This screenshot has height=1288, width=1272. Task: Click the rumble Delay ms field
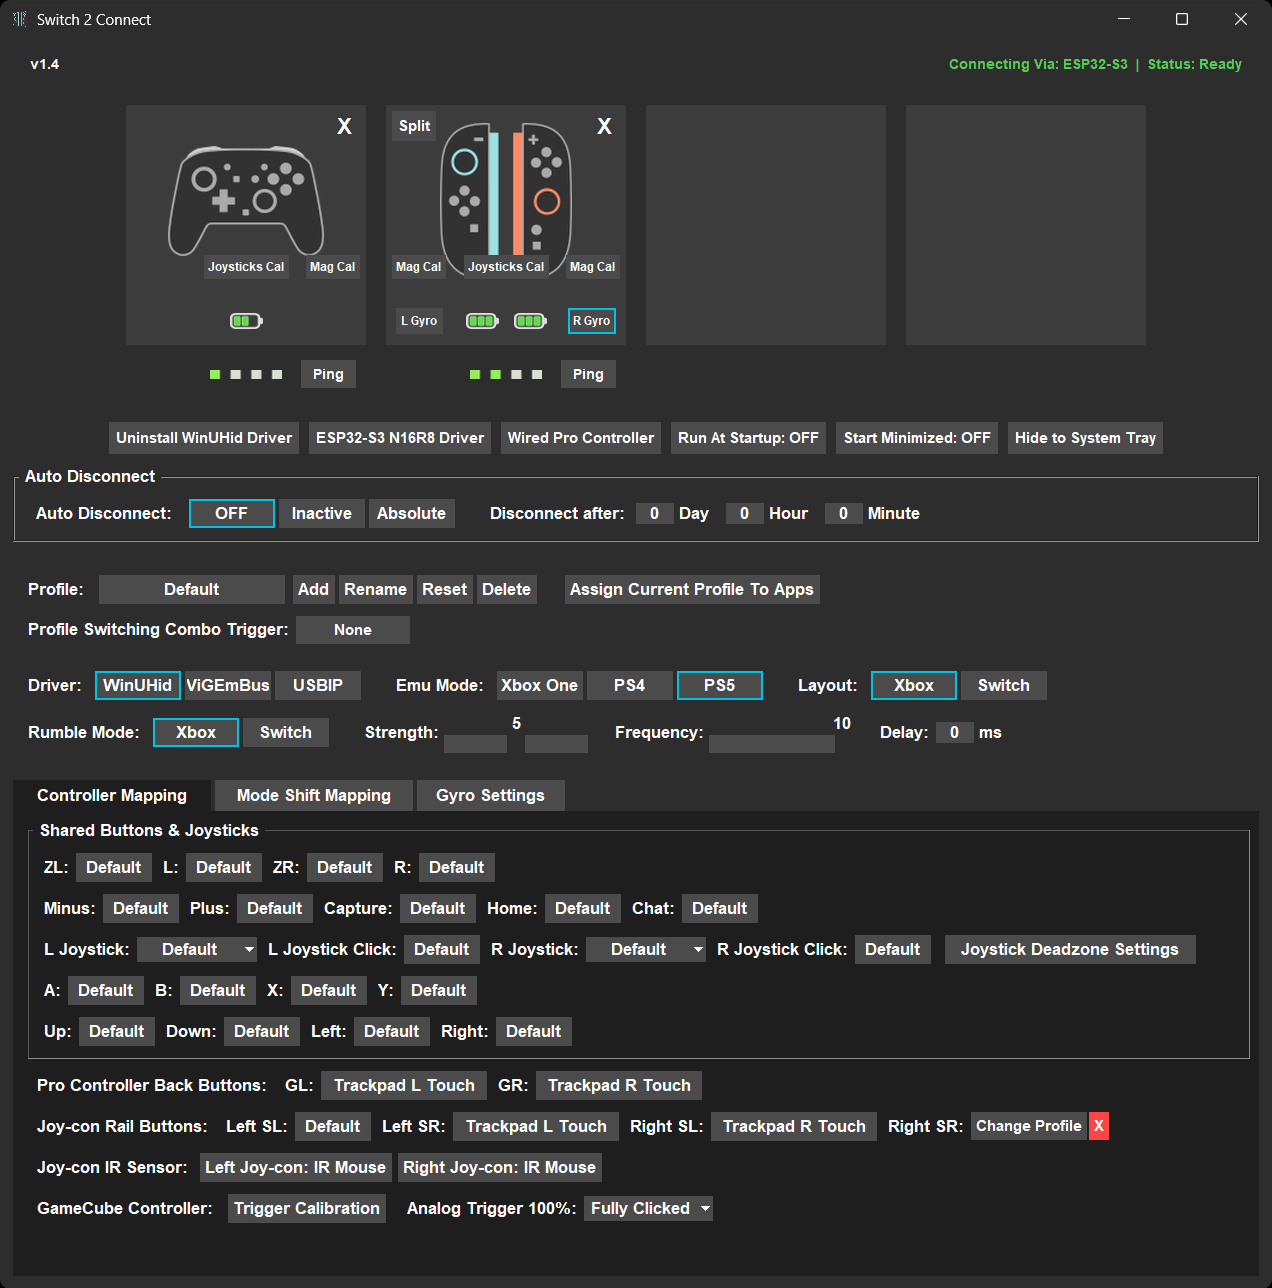[954, 732]
